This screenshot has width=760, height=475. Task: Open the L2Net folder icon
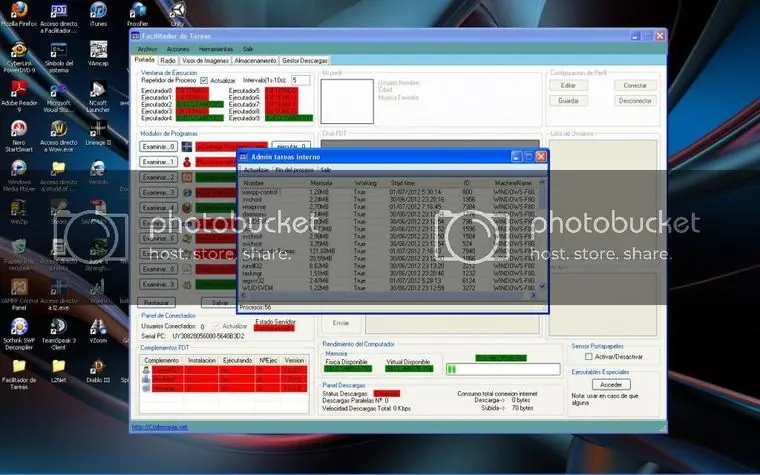59,371
